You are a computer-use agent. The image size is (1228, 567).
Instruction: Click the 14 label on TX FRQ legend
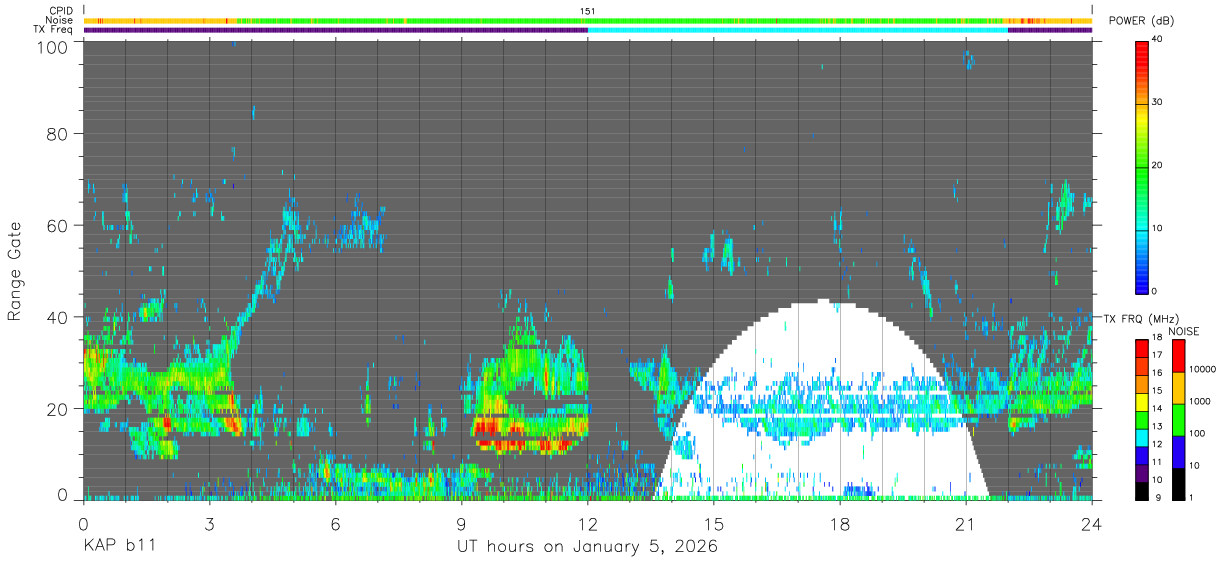1157,409
